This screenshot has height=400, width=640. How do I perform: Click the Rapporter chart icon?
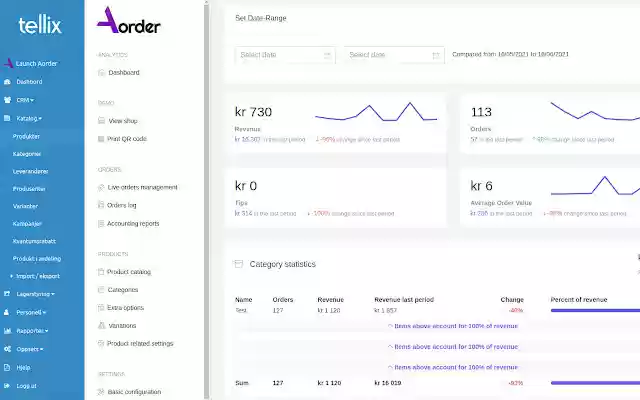pyautogui.click(x=7, y=331)
